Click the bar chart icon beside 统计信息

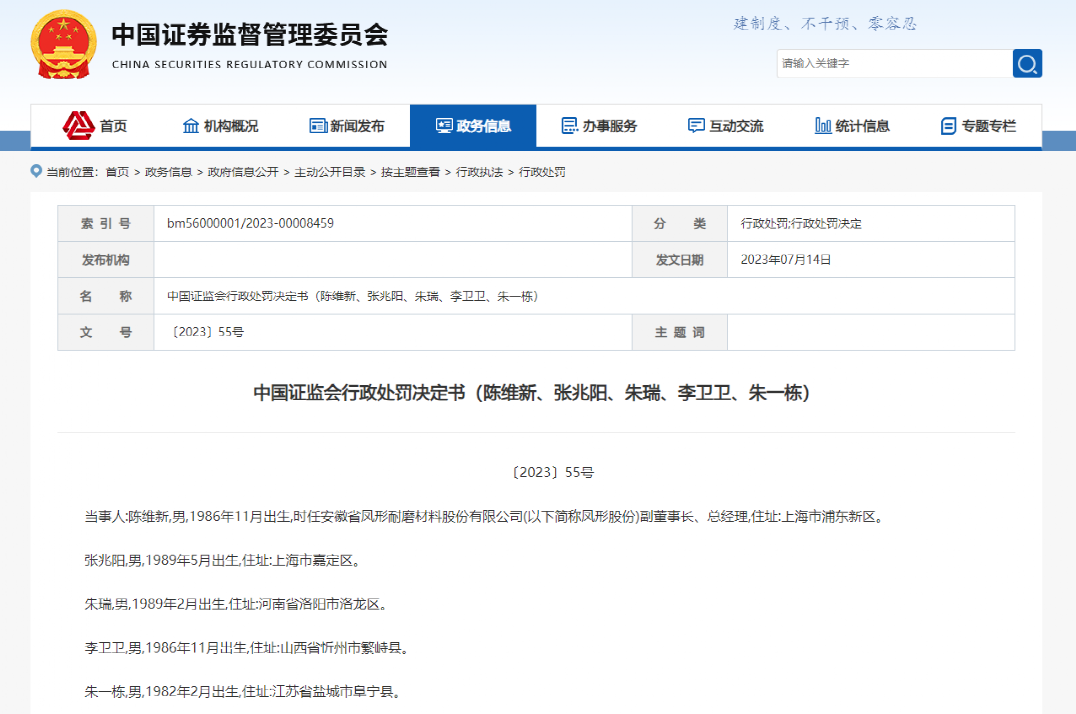coord(822,125)
